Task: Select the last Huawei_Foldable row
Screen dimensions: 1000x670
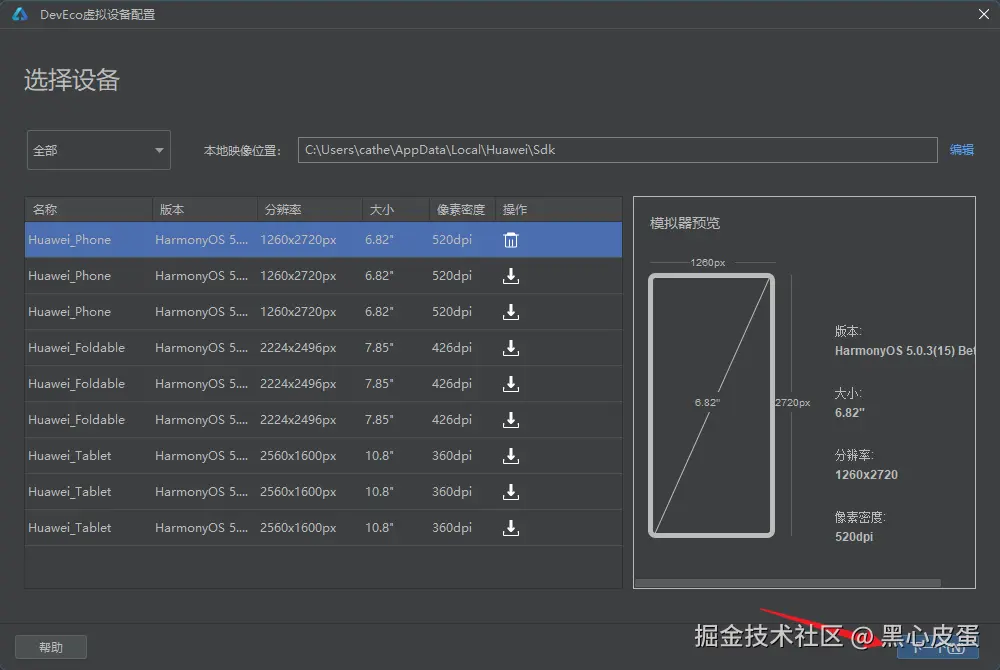Action: pyautogui.click(x=323, y=420)
